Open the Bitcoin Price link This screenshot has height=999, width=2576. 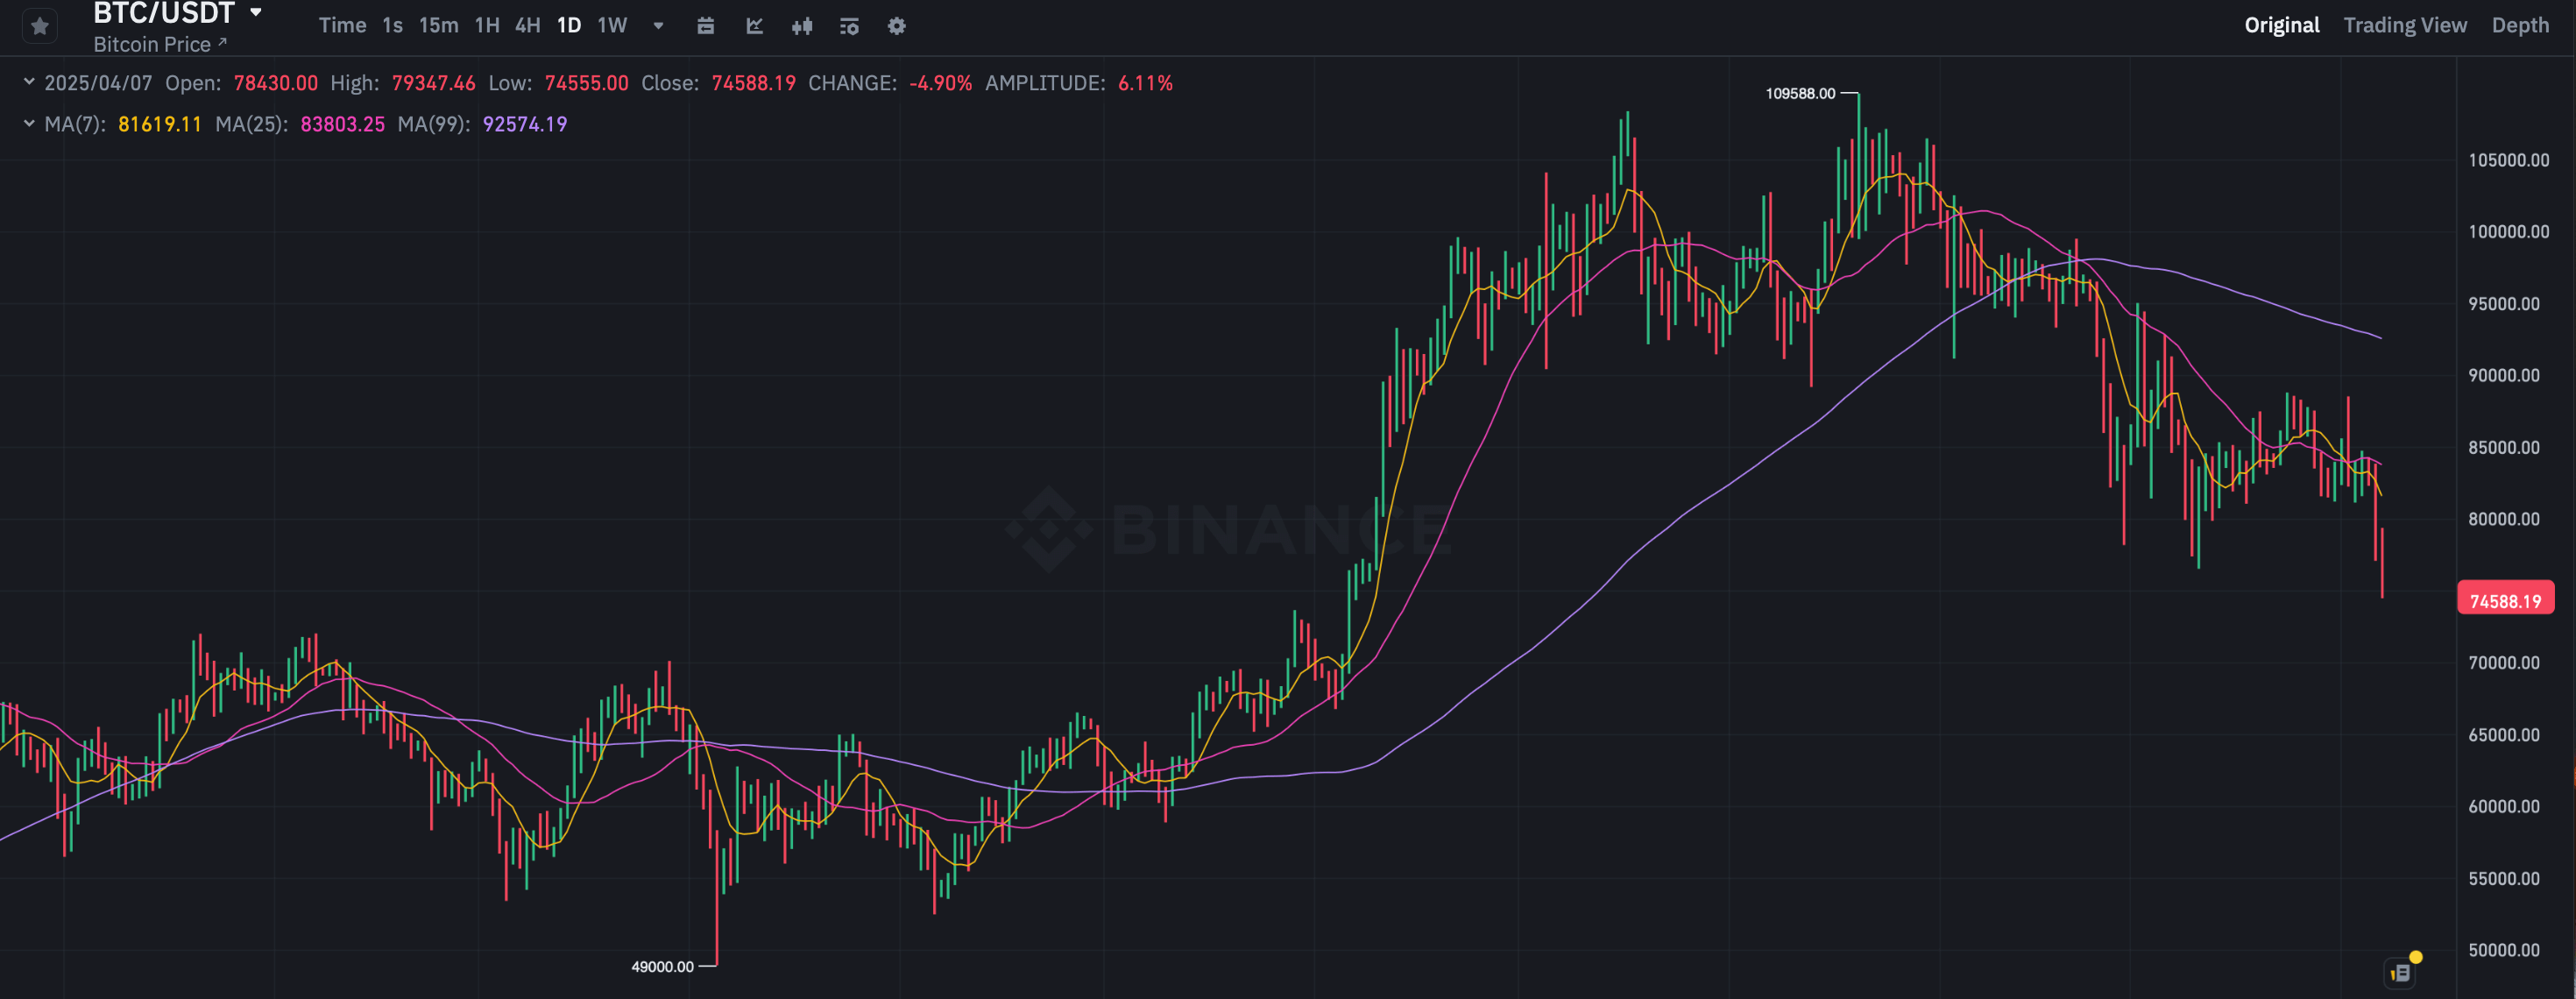tap(160, 45)
